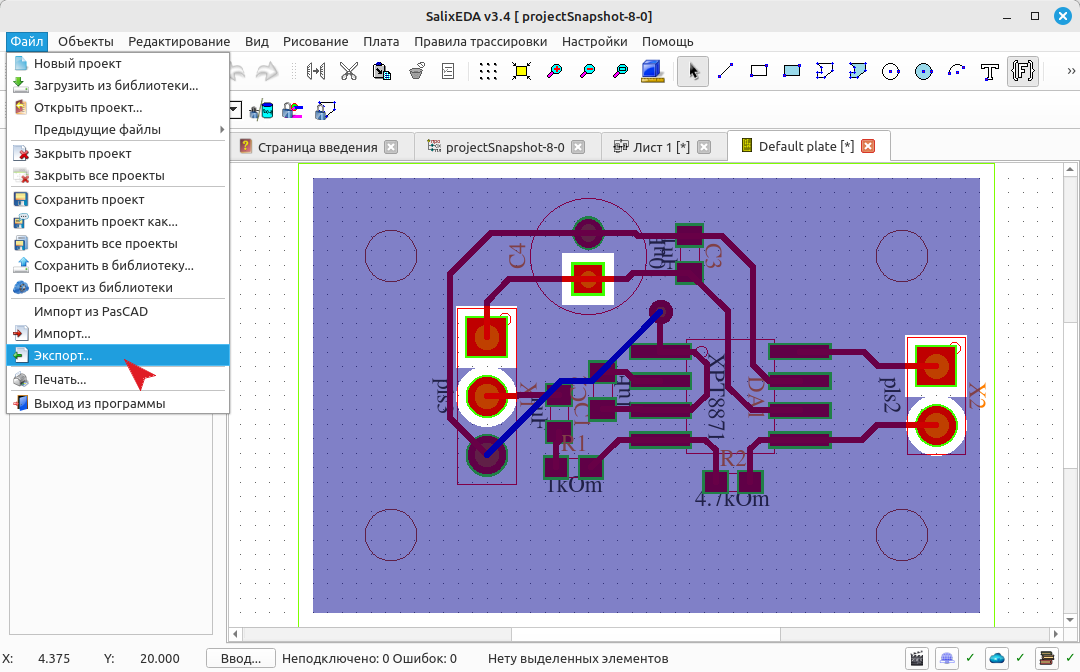The height and width of the screenshot is (672, 1080).
Task: Click the stacked books status icon
Action: pyautogui.click(x=1046, y=658)
